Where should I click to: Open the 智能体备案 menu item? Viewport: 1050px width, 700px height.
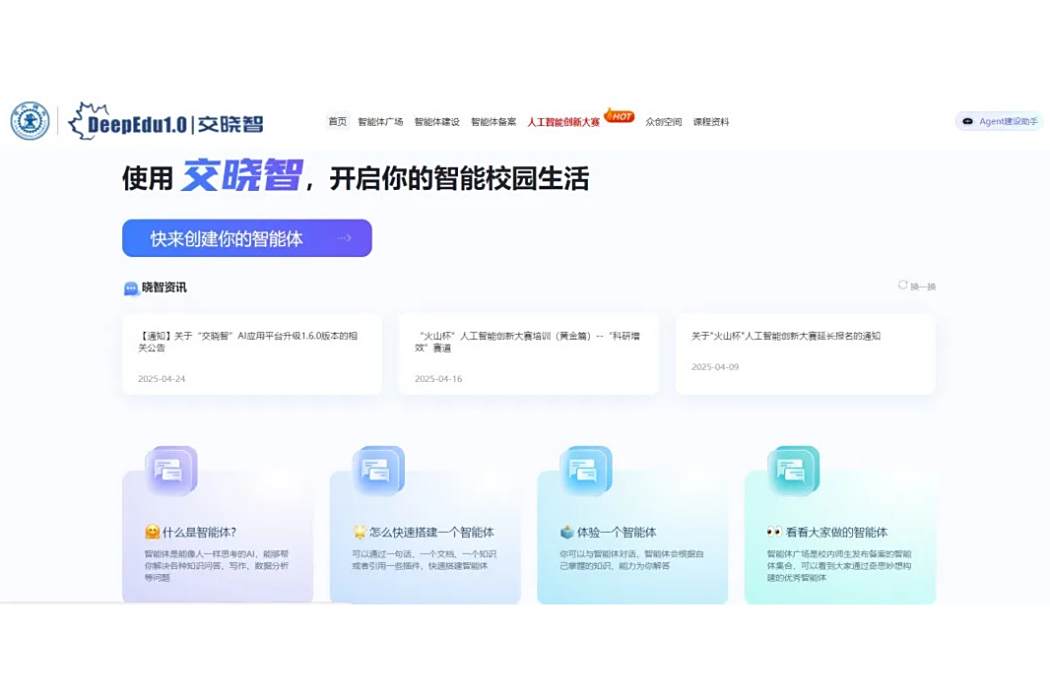coord(494,122)
